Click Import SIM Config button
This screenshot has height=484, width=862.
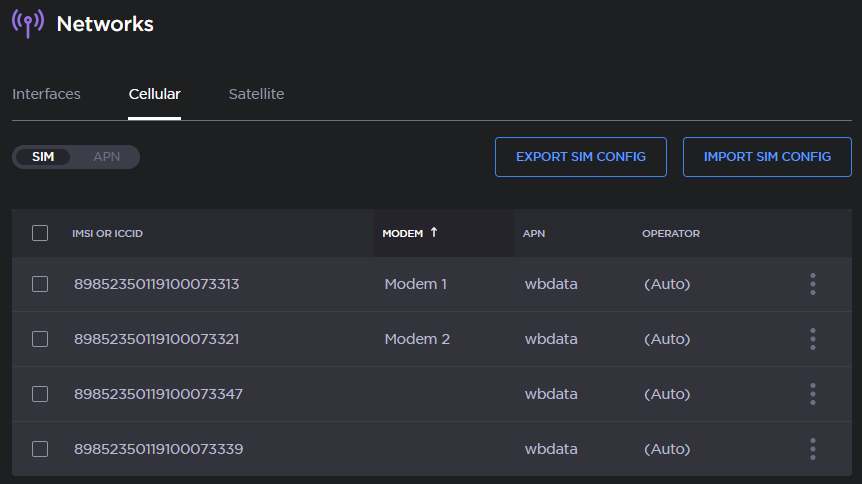point(767,157)
